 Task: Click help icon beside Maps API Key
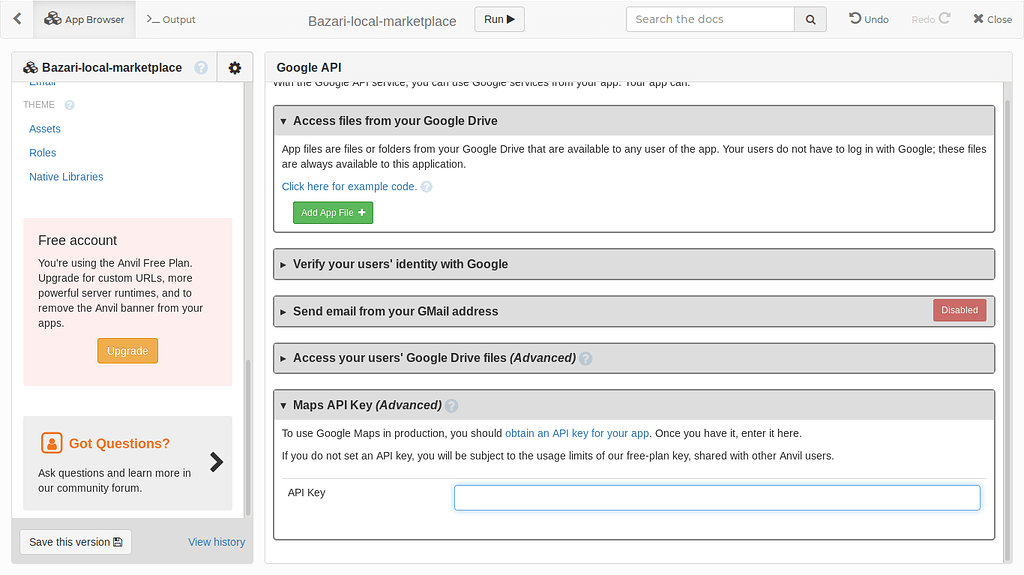(x=452, y=406)
